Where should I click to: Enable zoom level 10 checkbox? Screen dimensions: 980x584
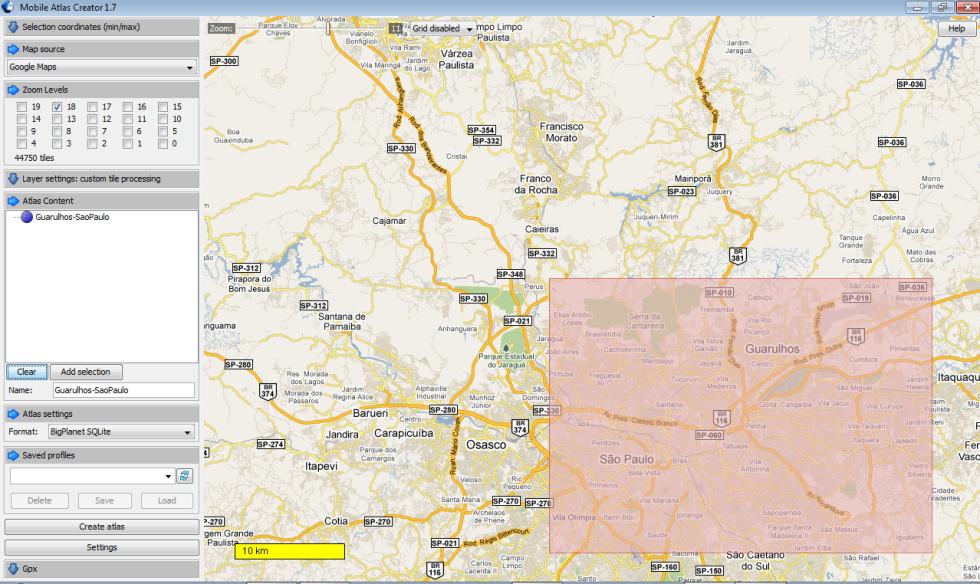pos(163,119)
